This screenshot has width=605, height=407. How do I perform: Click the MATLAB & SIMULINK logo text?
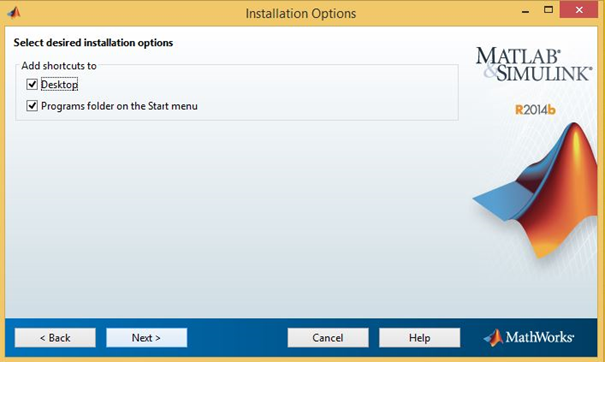pos(534,64)
